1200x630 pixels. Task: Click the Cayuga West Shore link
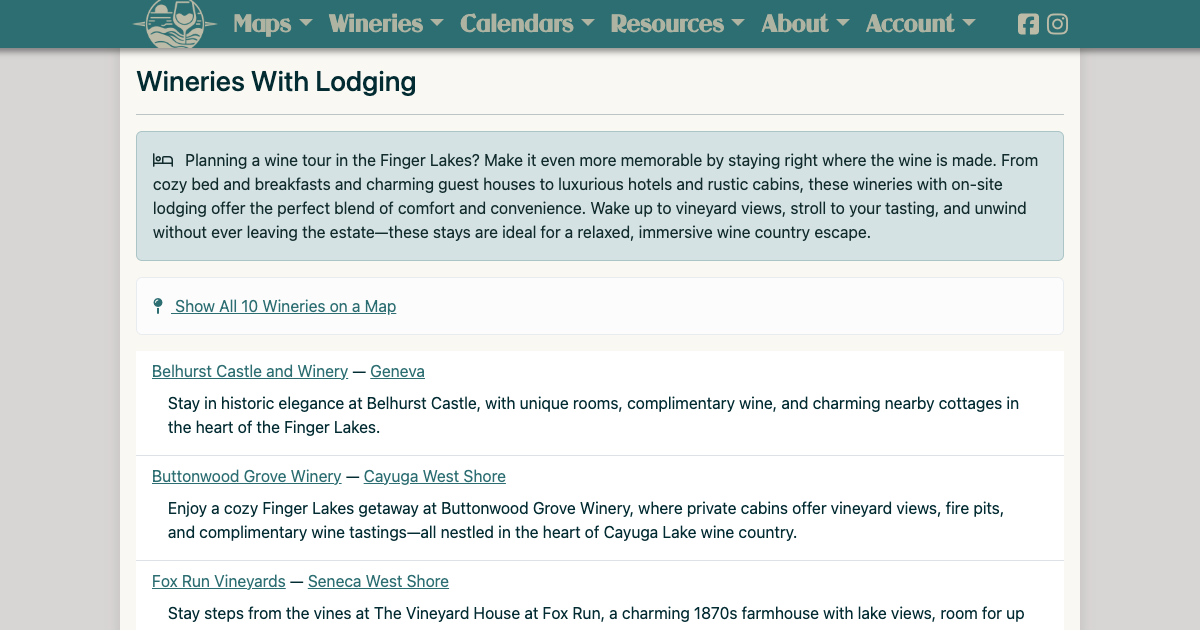coord(434,476)
